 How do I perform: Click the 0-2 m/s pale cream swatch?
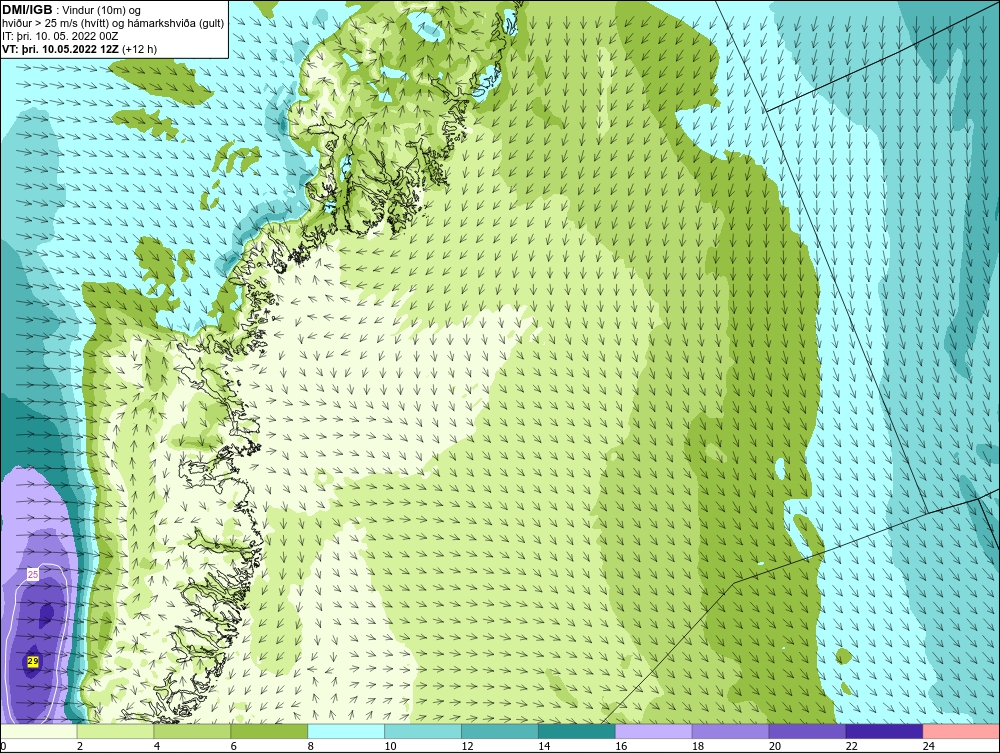(39, 731)
